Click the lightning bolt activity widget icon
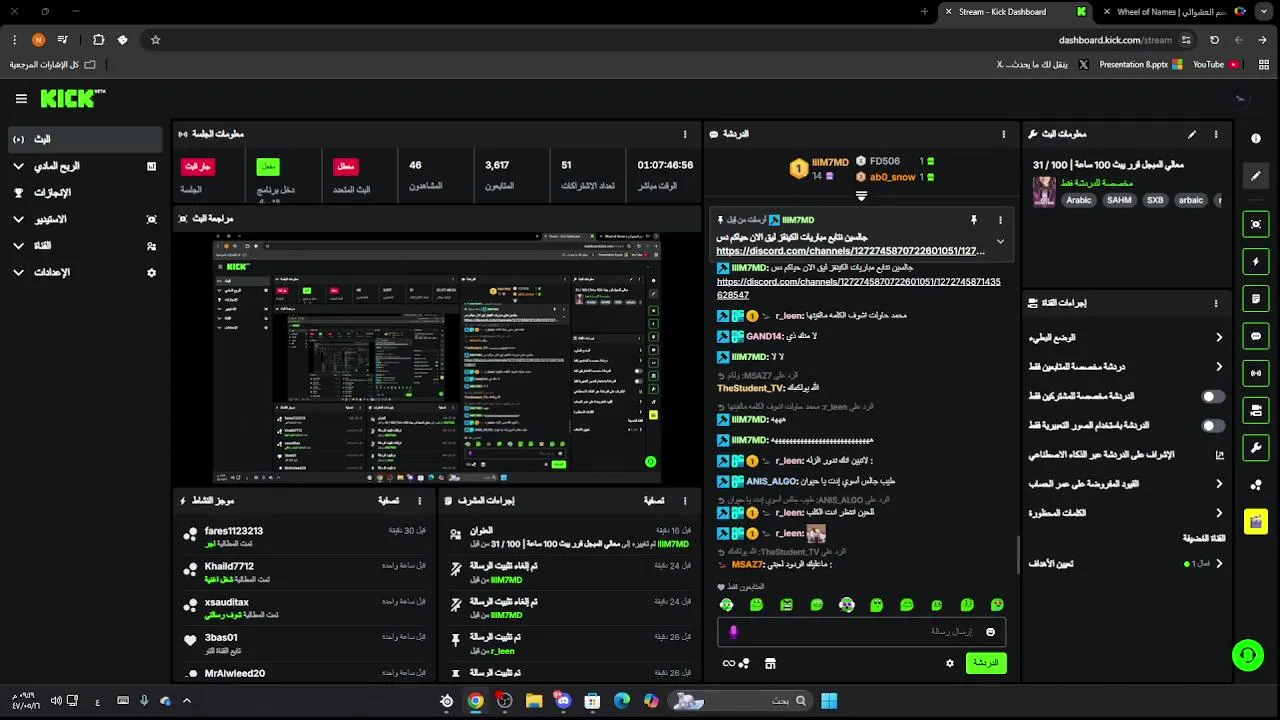 pyautogui.click(x=1256, y=261)
